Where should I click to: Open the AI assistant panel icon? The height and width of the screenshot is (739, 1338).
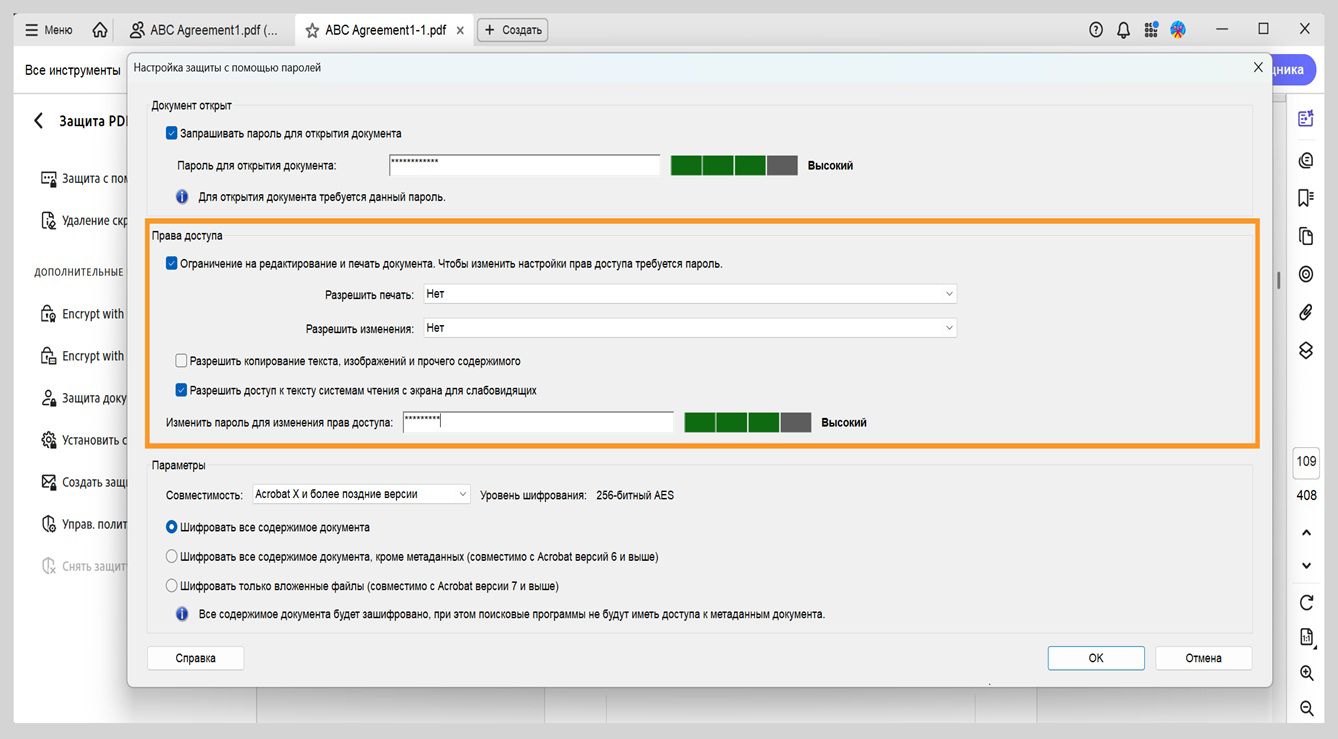click(1306, 118)
